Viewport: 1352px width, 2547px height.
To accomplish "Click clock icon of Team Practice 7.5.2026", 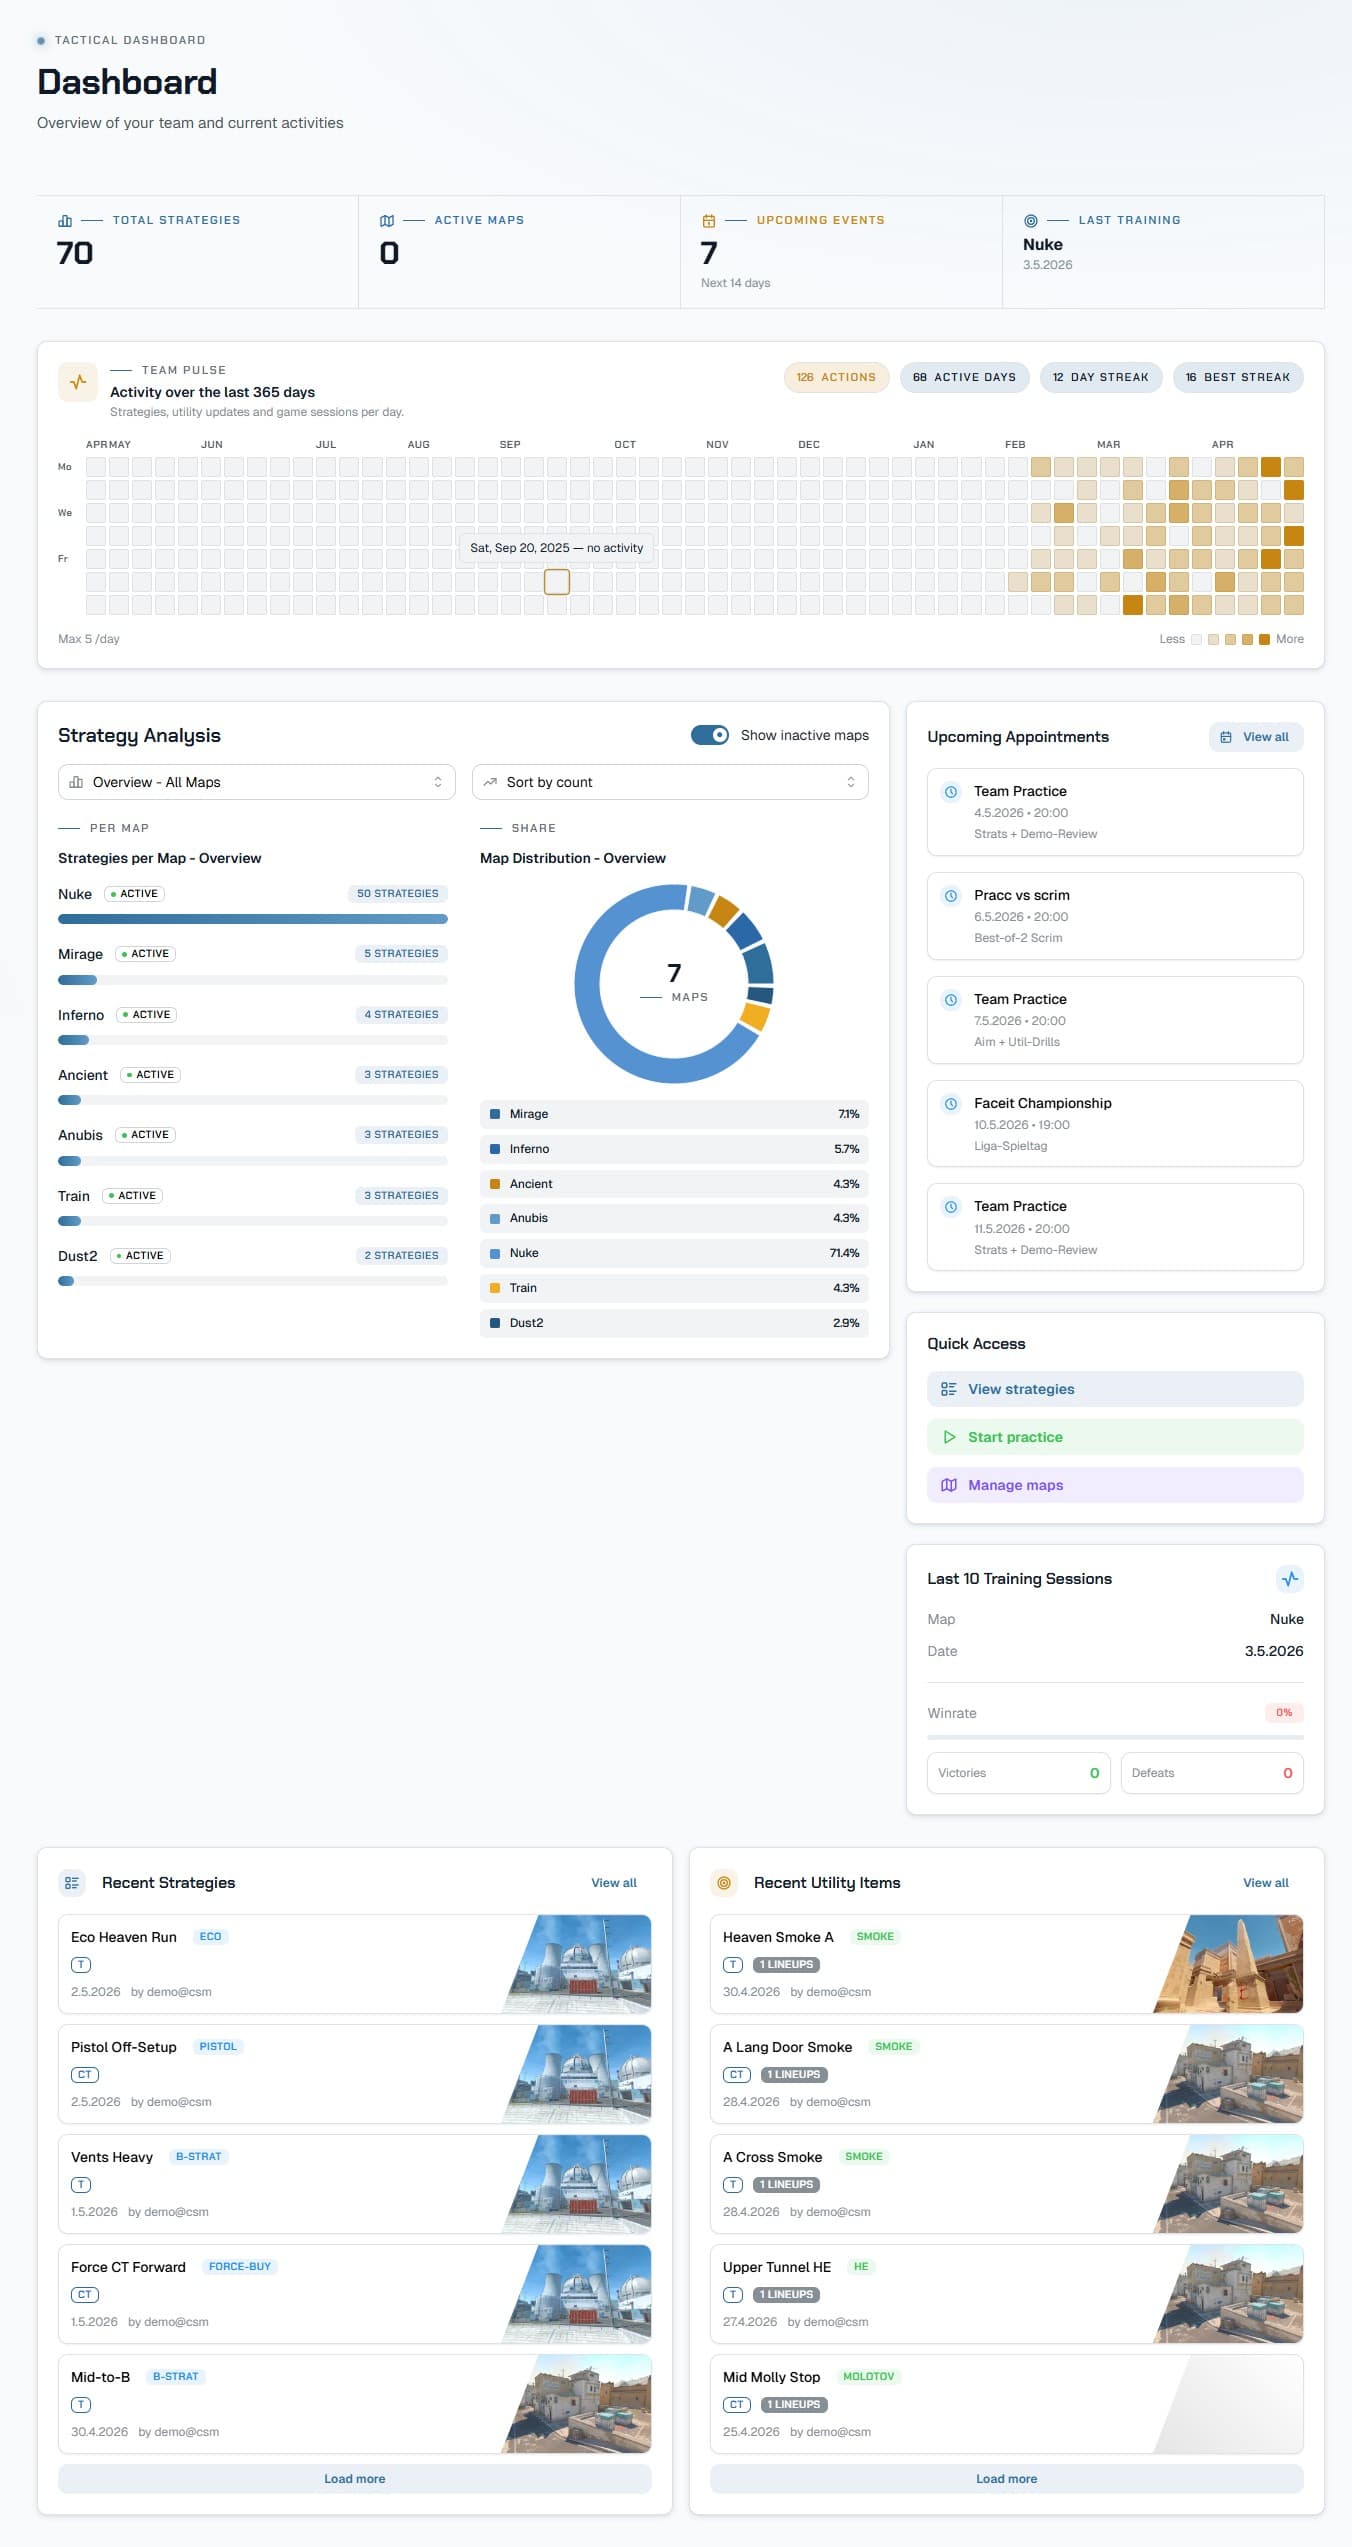I will [951, 1000].
